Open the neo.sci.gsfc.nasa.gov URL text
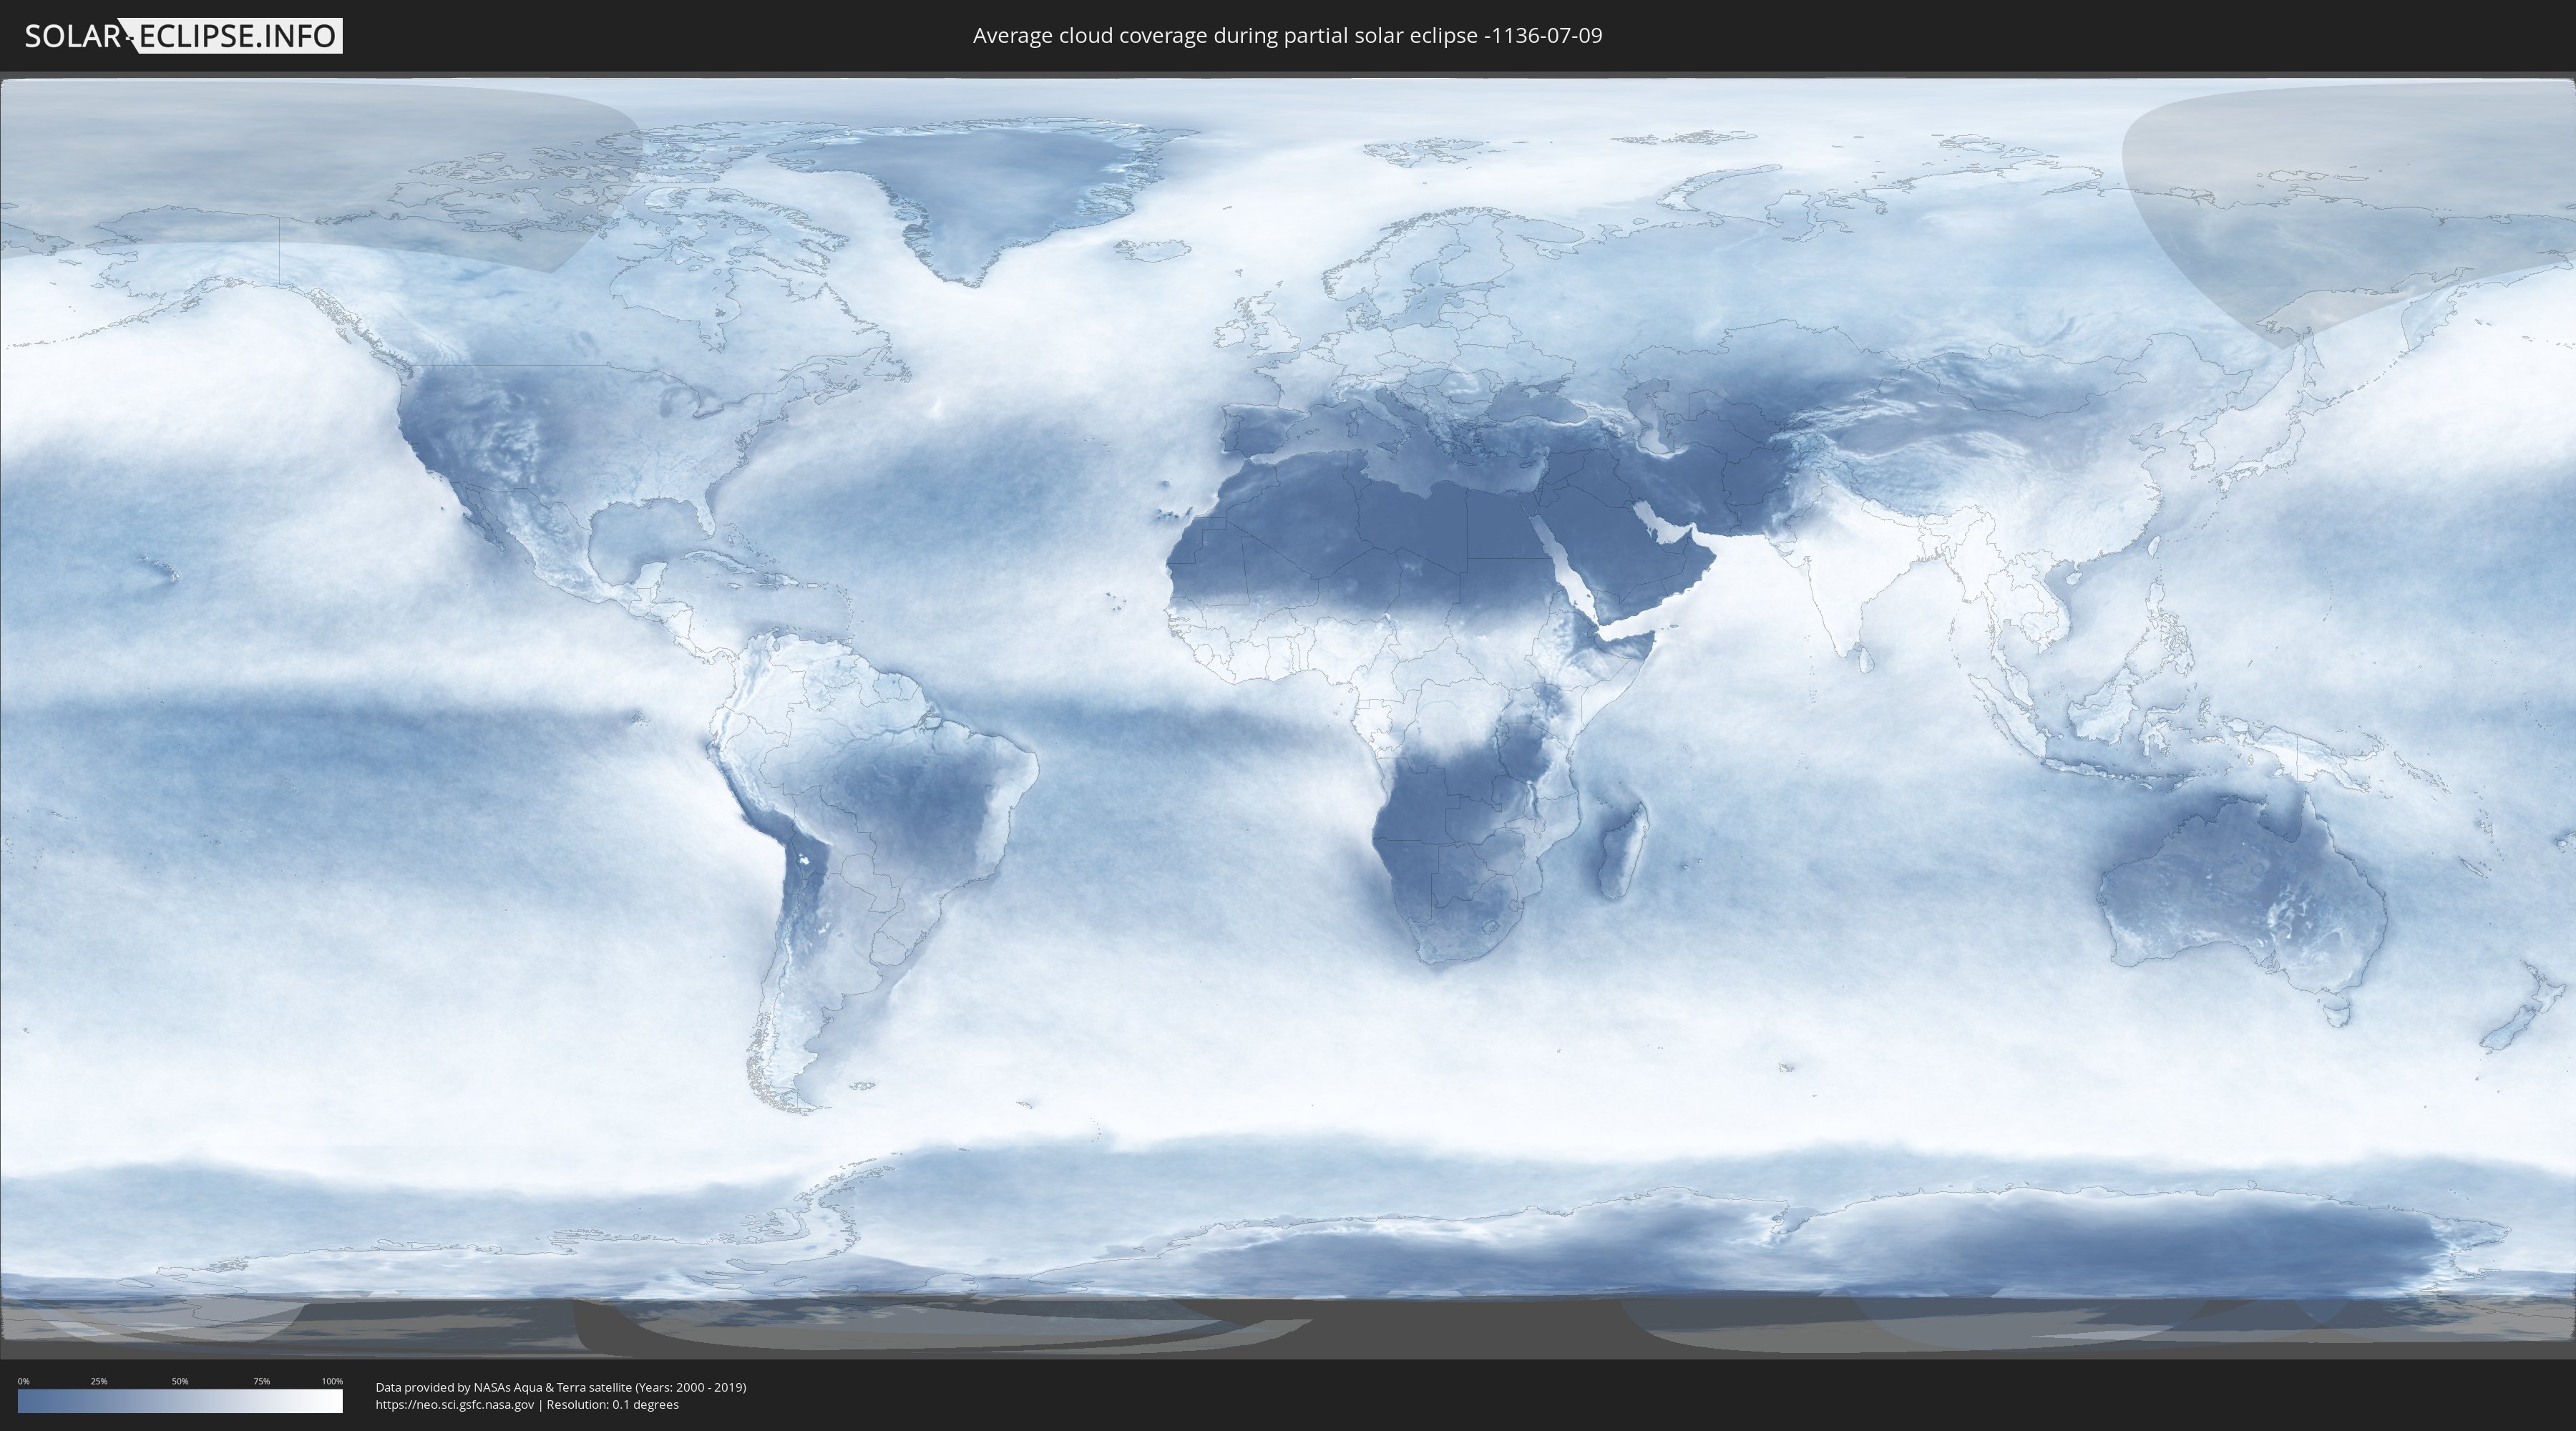2576x1431 pixels. (x=454, y=1404)
